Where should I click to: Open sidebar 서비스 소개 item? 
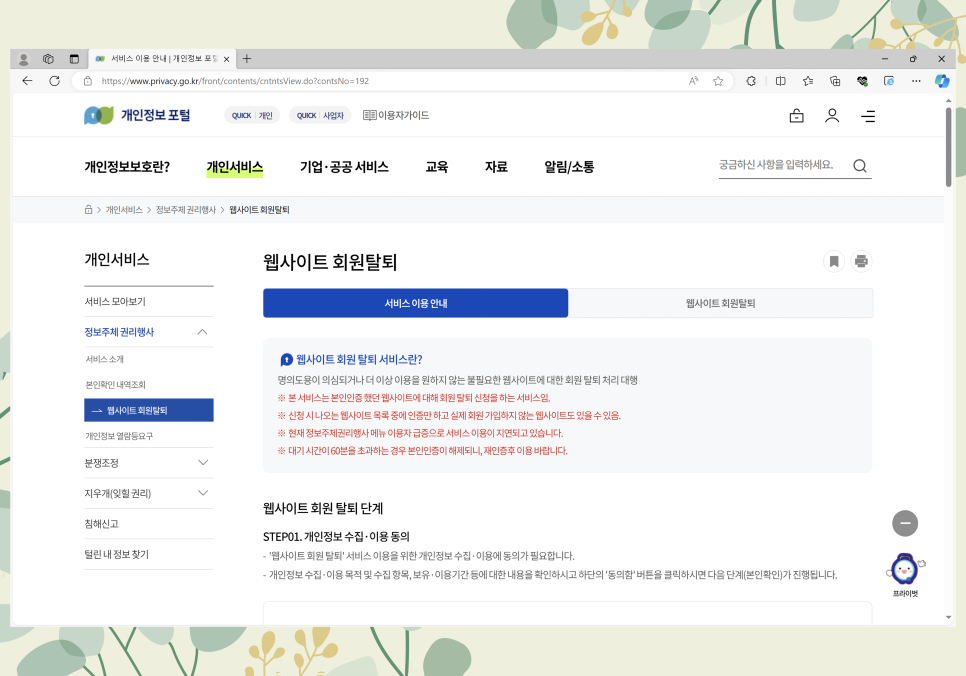pyautogui.click(x=105, y=359)
